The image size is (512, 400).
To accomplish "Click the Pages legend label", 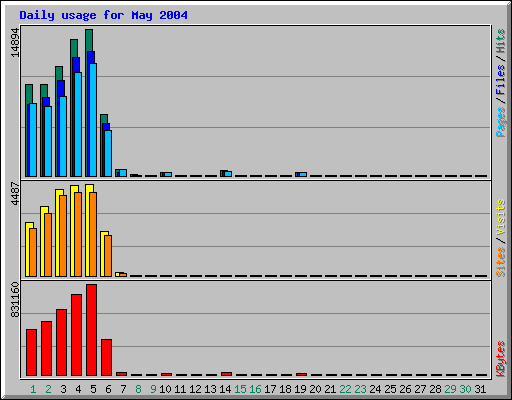I will click(x=500, y=122).
